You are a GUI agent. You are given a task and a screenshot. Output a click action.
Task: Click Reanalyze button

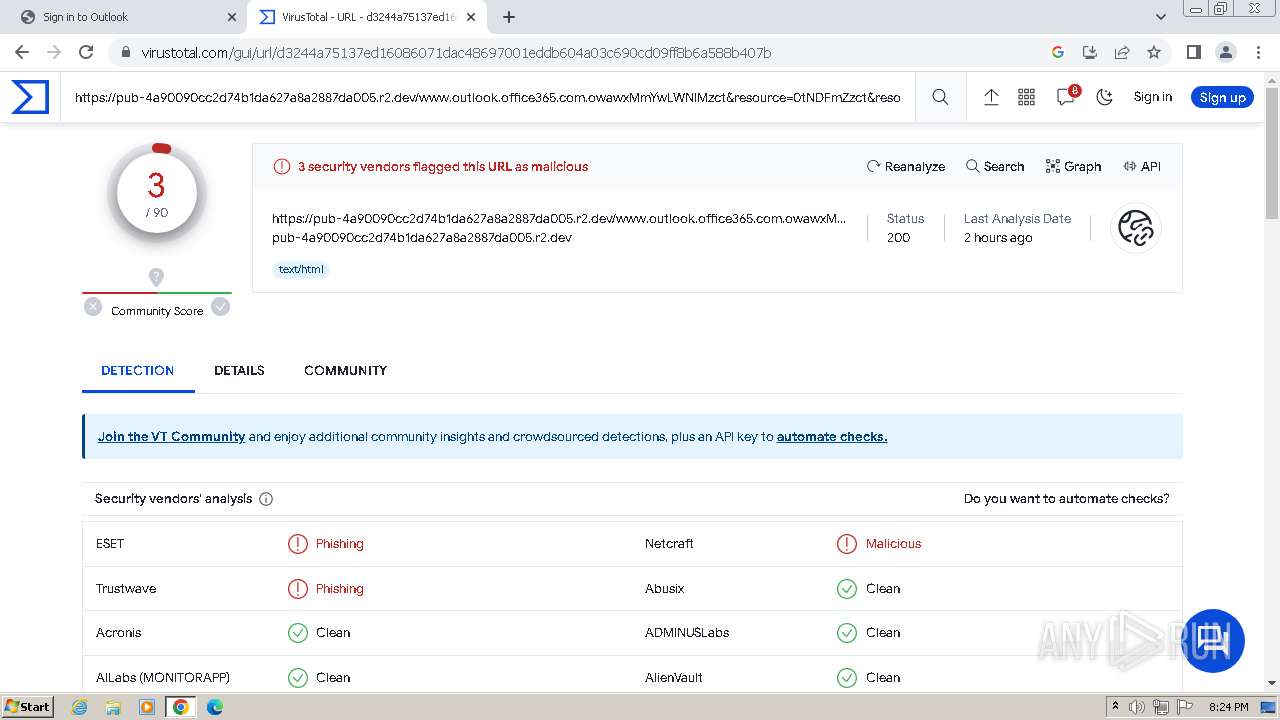point(906,166)
